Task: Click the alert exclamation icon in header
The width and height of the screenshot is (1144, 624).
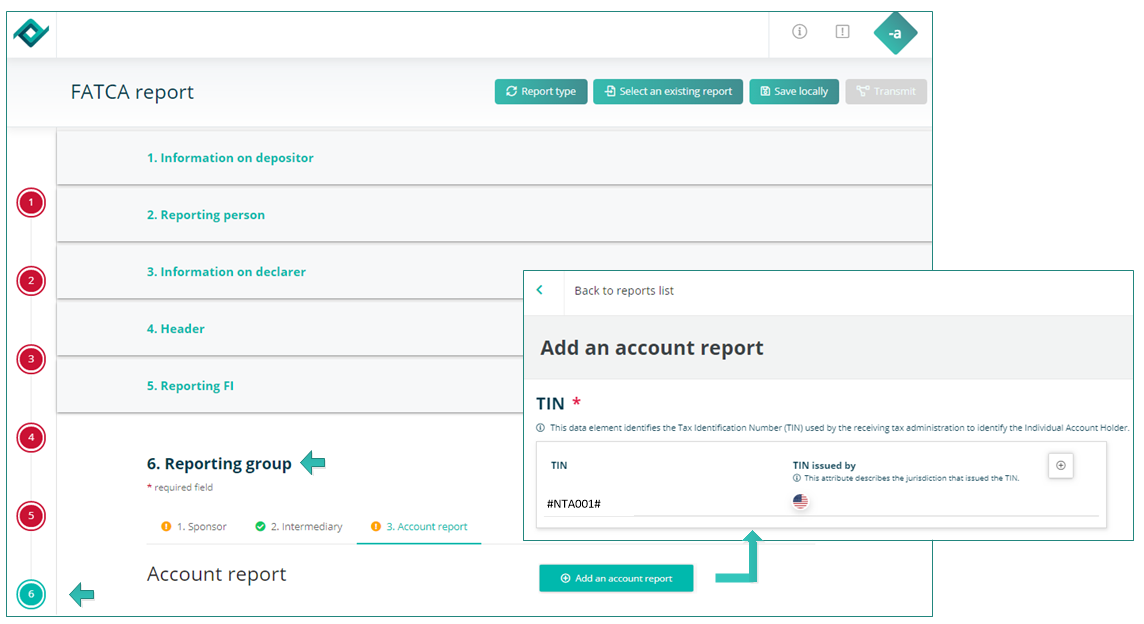Action: tap(842, 32)
